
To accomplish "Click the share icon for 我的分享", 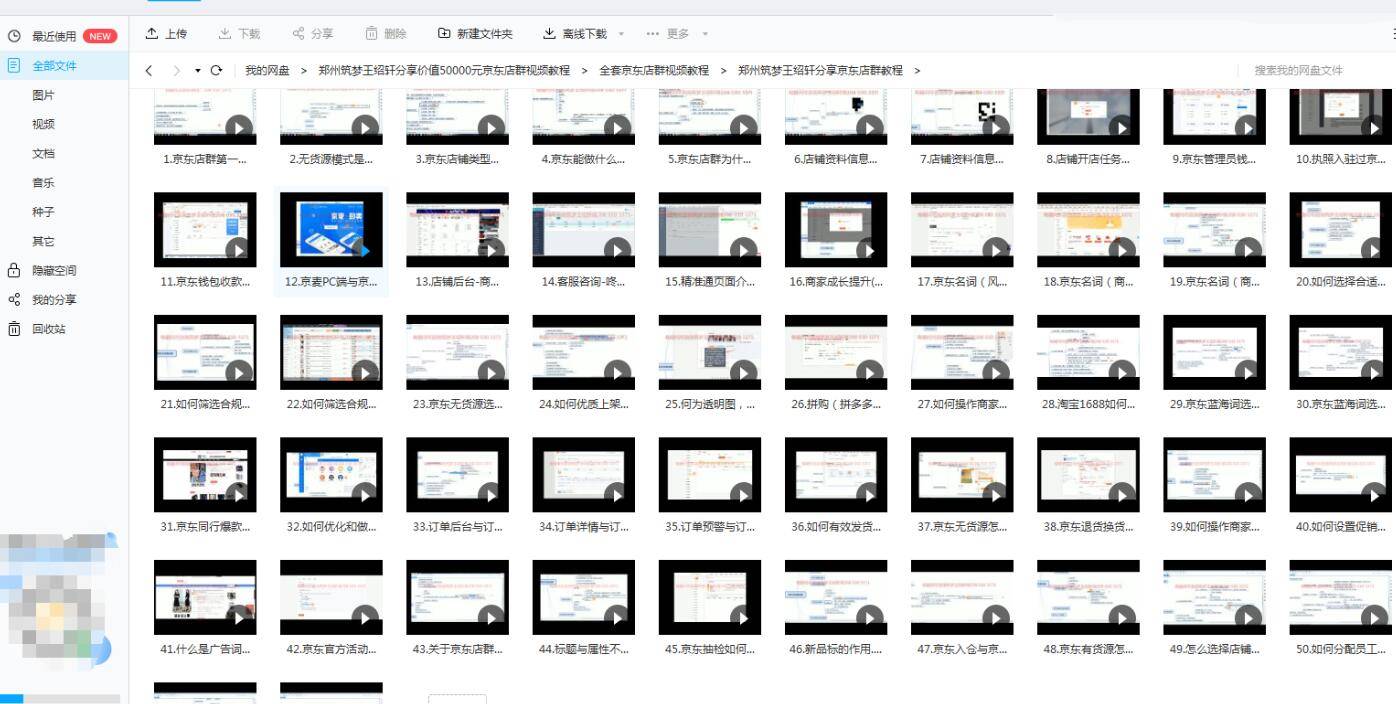I will (14, 299).
